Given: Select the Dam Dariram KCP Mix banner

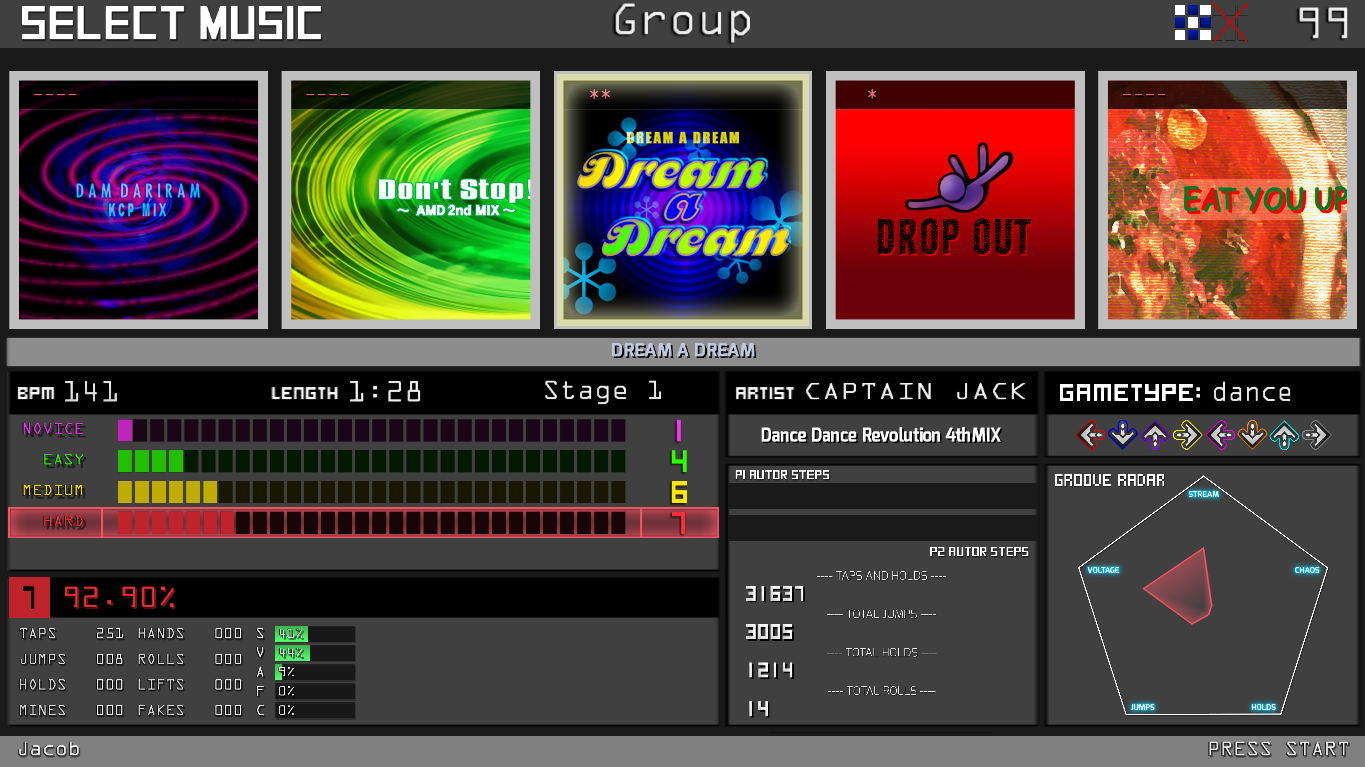Looking at the screenshot, I should tap(139, 200).
